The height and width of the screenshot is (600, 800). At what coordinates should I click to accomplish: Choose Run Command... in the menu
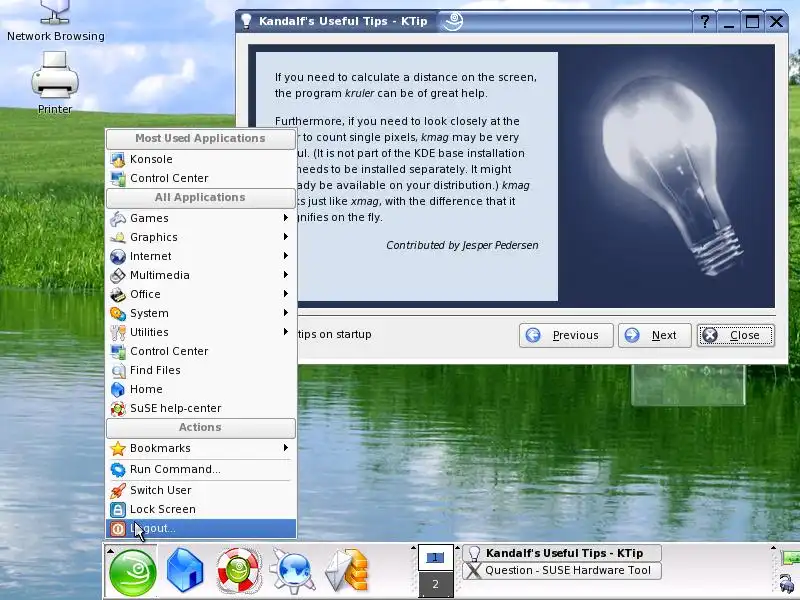pyautogui.click(x=201, y=469)
